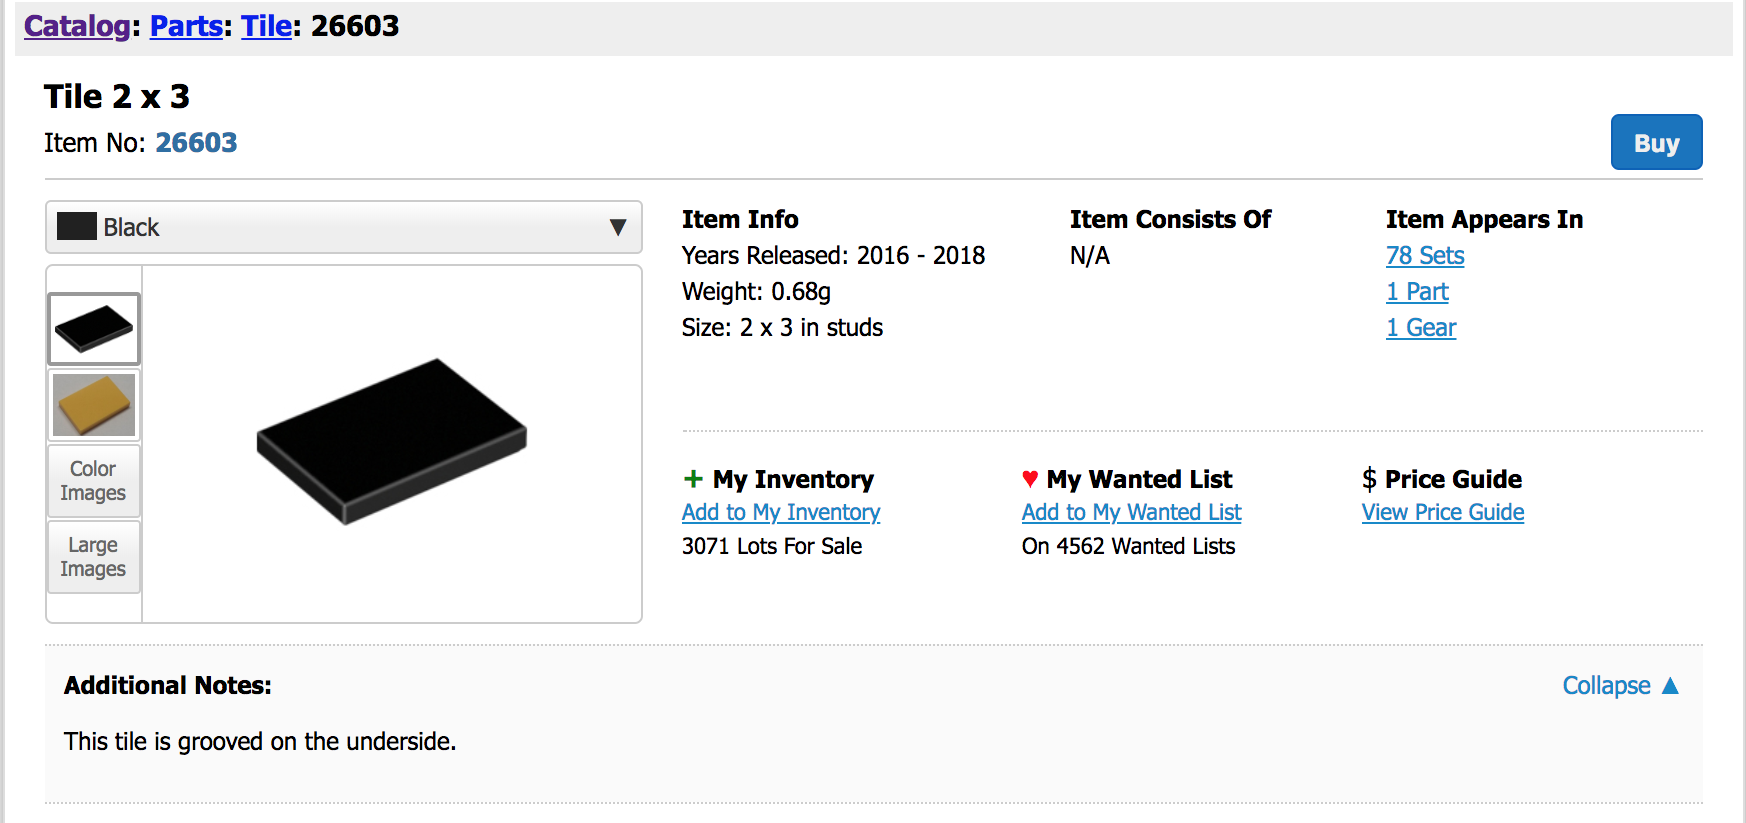This screenshot has height=823, width=1746.
Task: Go to Catalog breadcrumb link
Action: (x=77, y=26)
